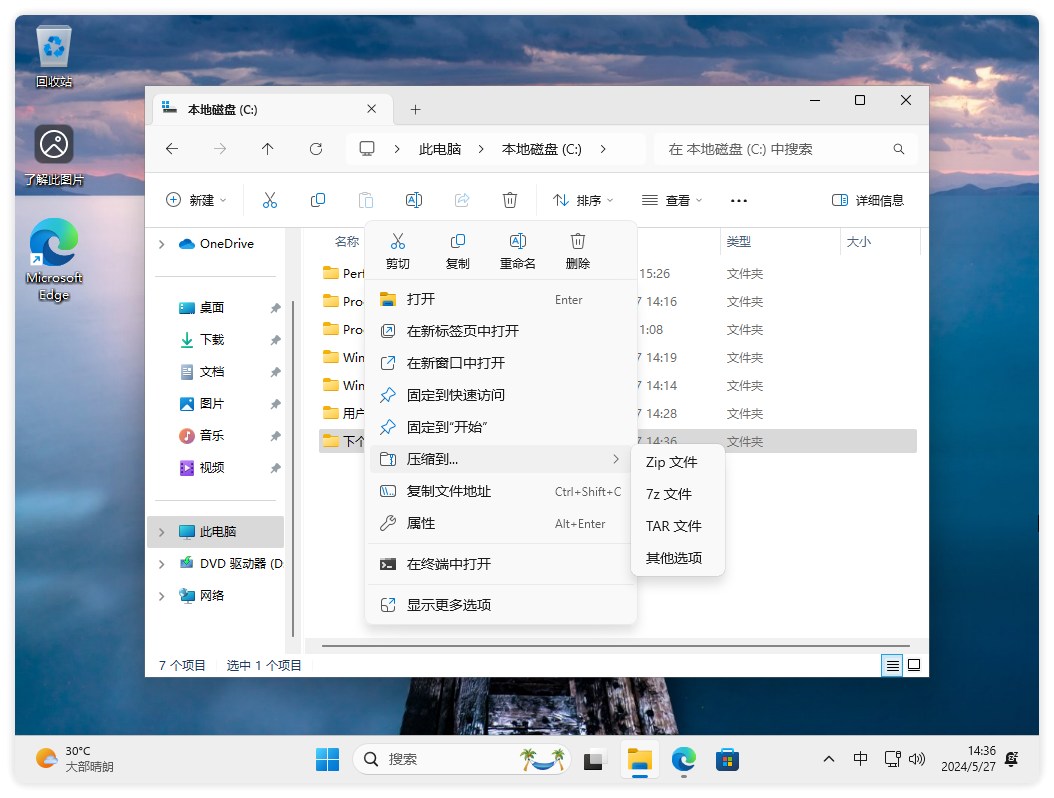The image size is (1054, 798).
Task: Open Microsoft Edge from the taskbar
Action: pyautogui.click(x=683, y=760)
